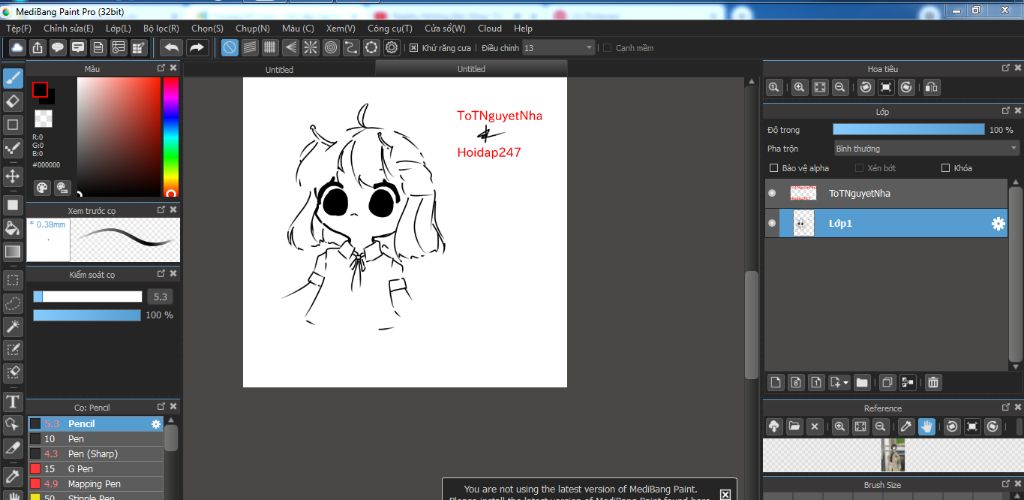Select the Text tool
1024x500 pixels.
pyautogui.click(x=13, y=401)
